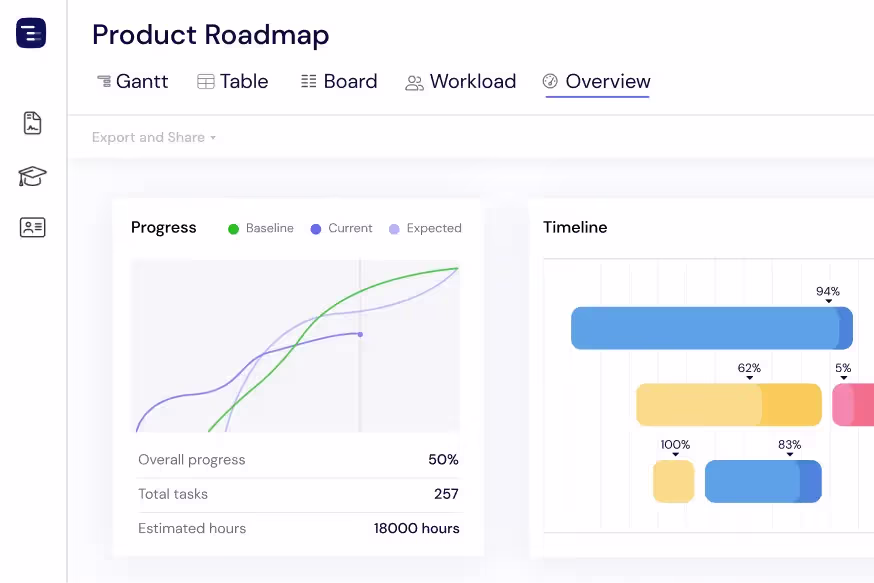Click the 83% progress marker label
Viewport: 874px width, 583px height.
pos(789,445)
